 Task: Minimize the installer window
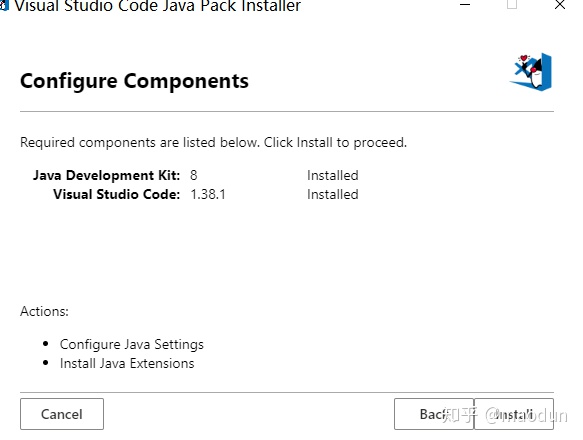[x=465, y=5]
